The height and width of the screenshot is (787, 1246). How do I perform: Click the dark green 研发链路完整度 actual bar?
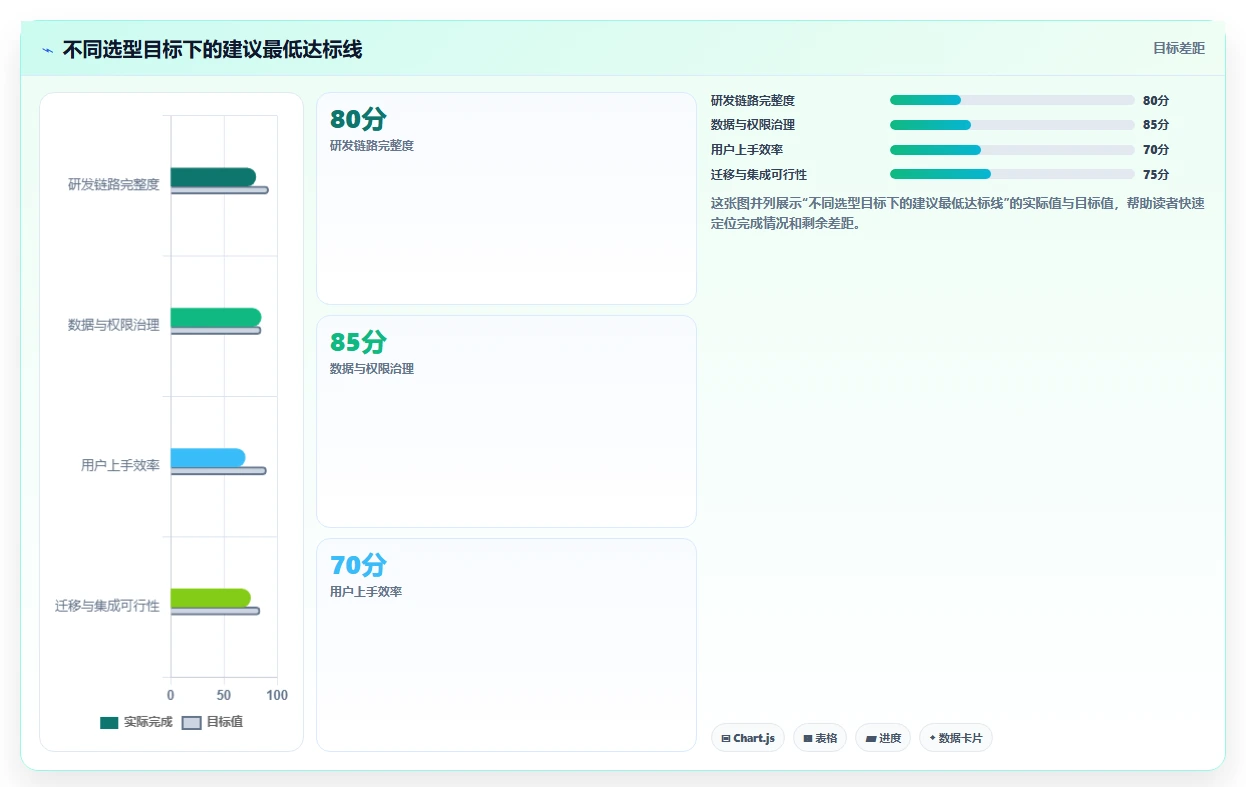(x=213, y=177)
